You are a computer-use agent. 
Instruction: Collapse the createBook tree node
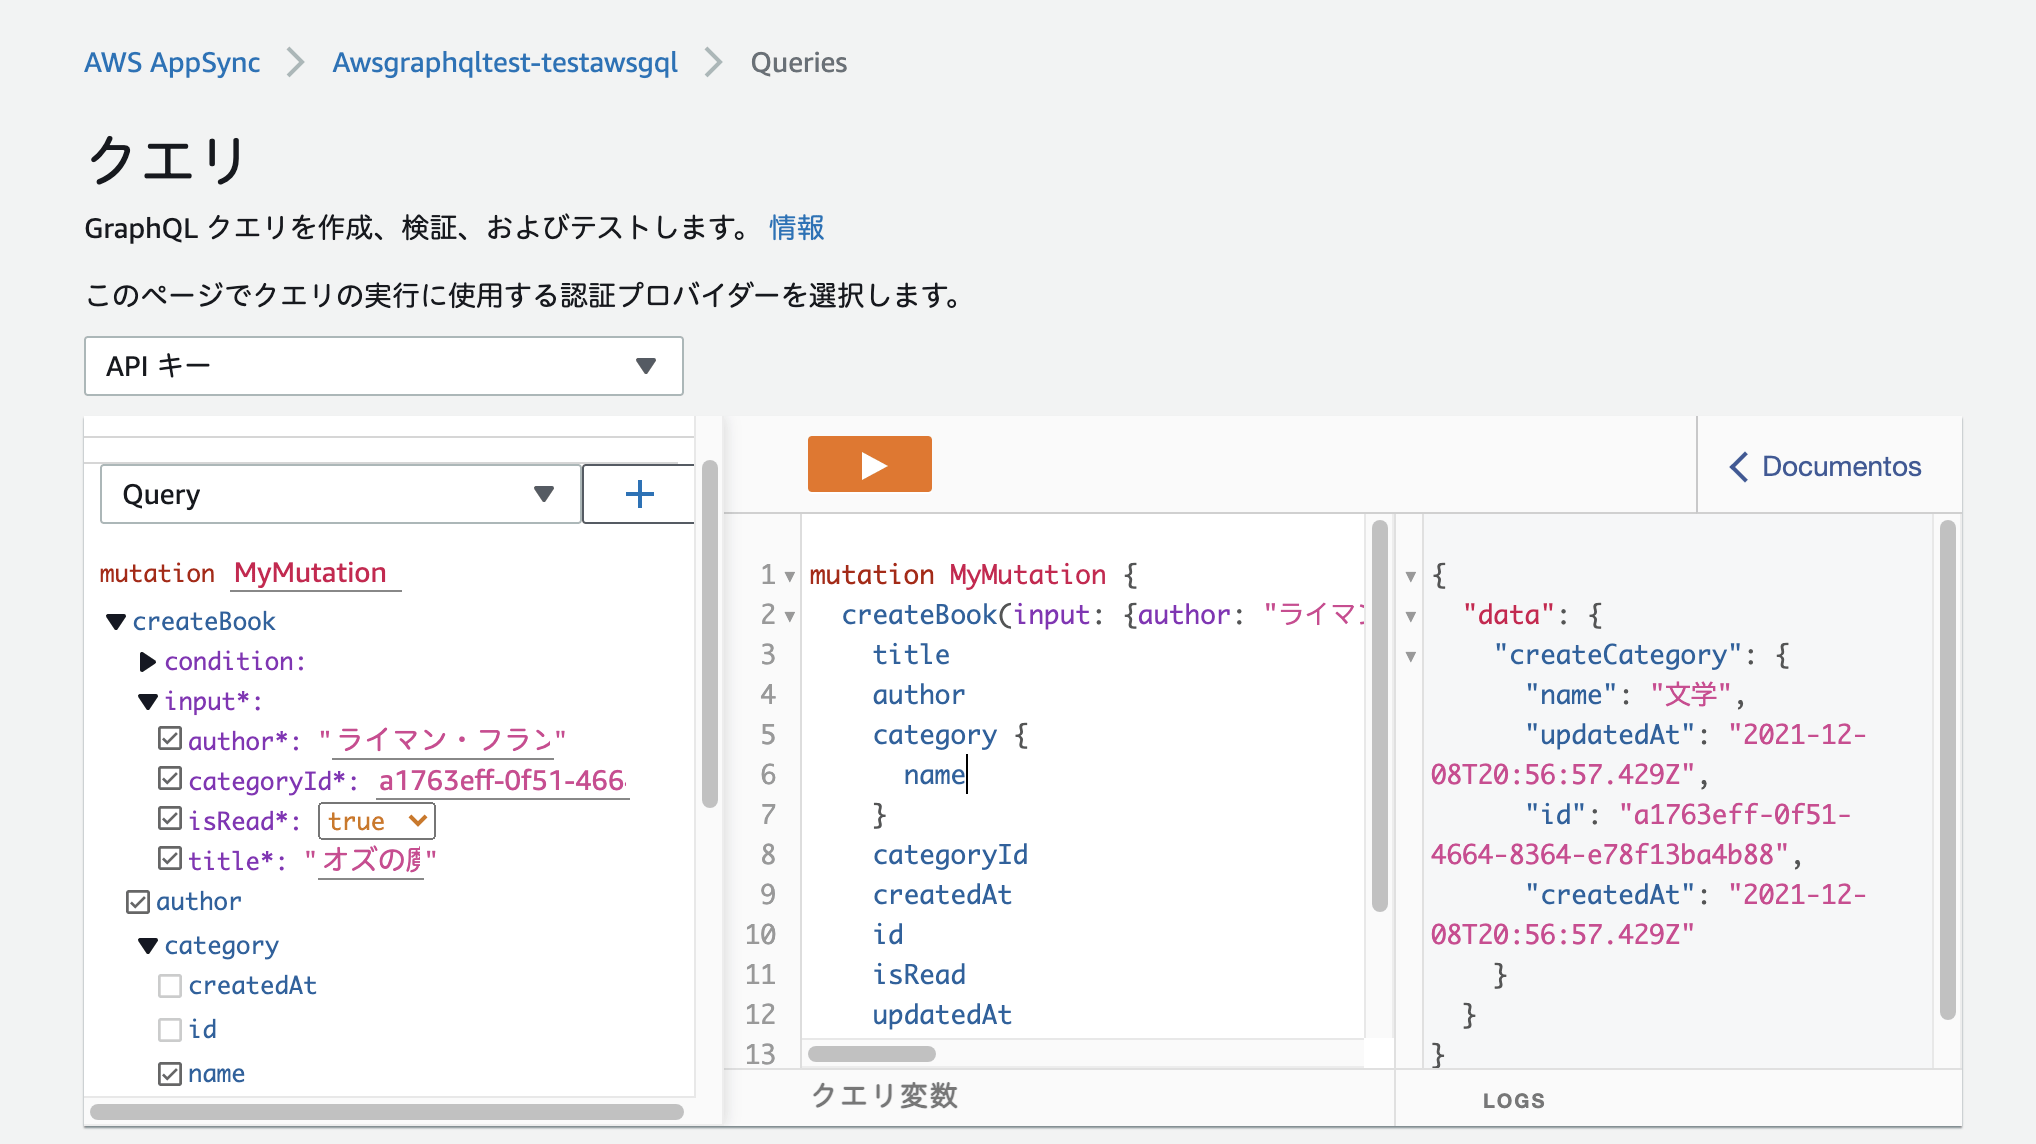click(x=116, y=621)
